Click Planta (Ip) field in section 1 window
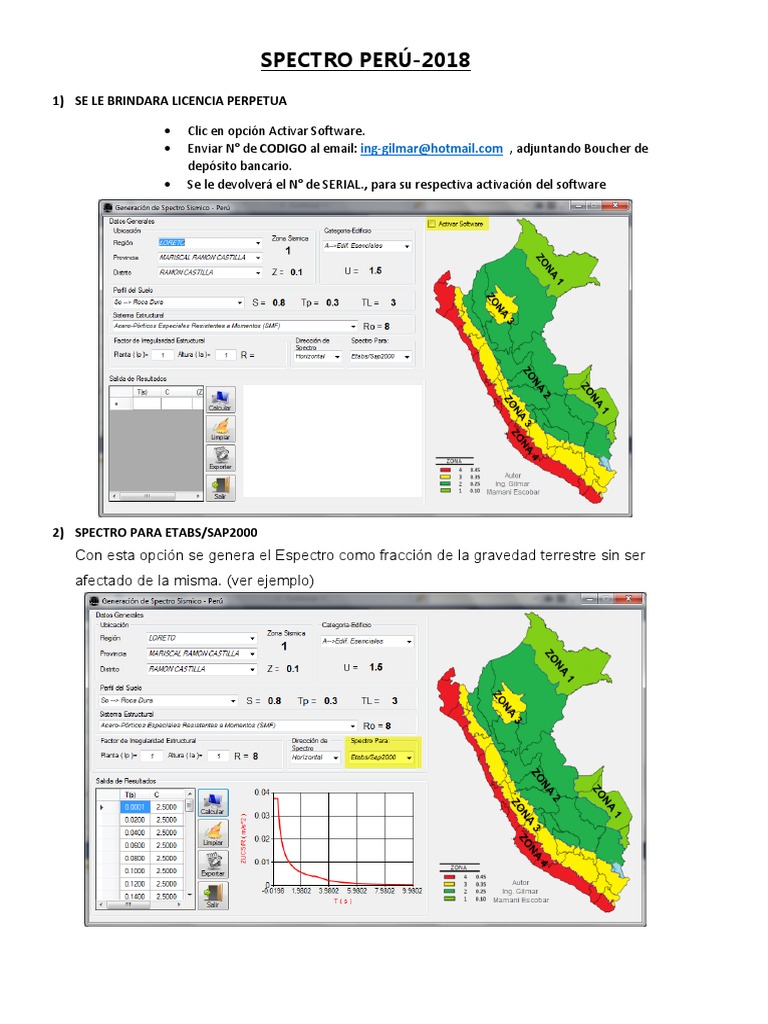Viewport: 768px width, 1024px height. click(163, 355)
